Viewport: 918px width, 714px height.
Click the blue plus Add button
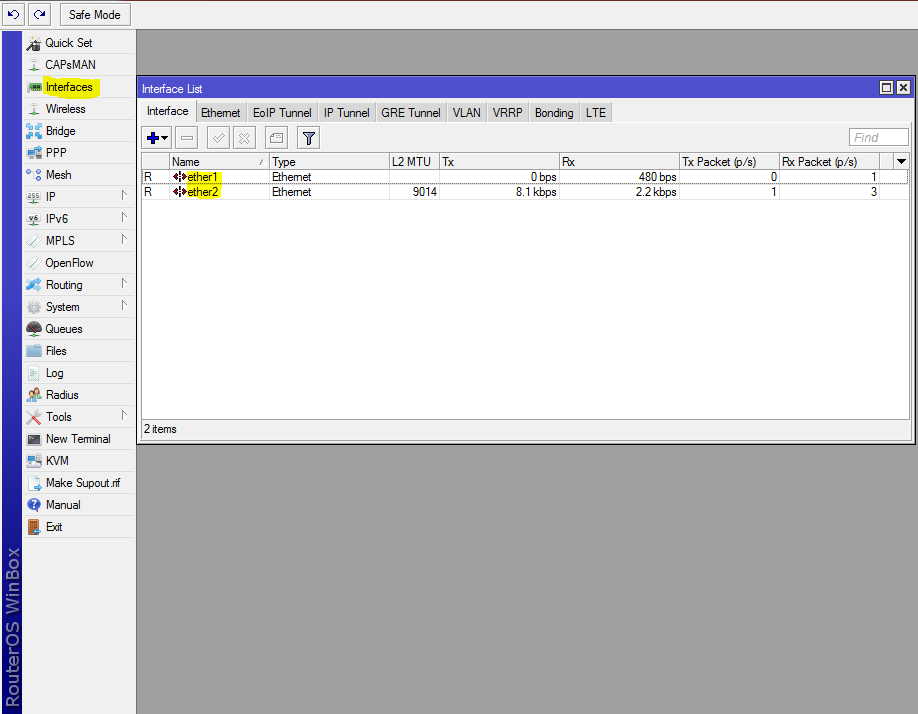pyautogui.click(x=156, y=138)
